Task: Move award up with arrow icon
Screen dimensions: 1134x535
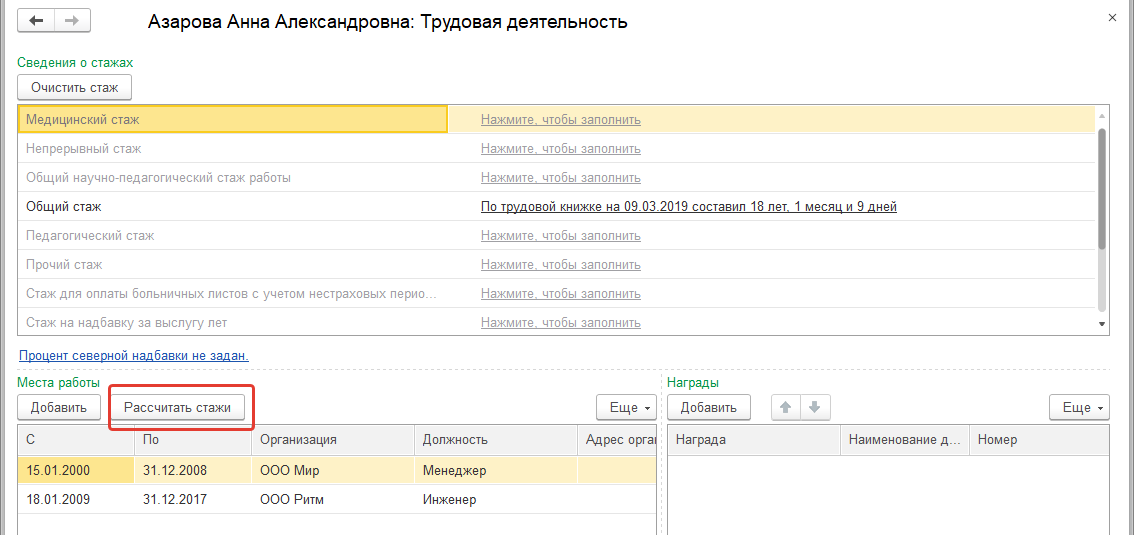Action: pos(787,407)
